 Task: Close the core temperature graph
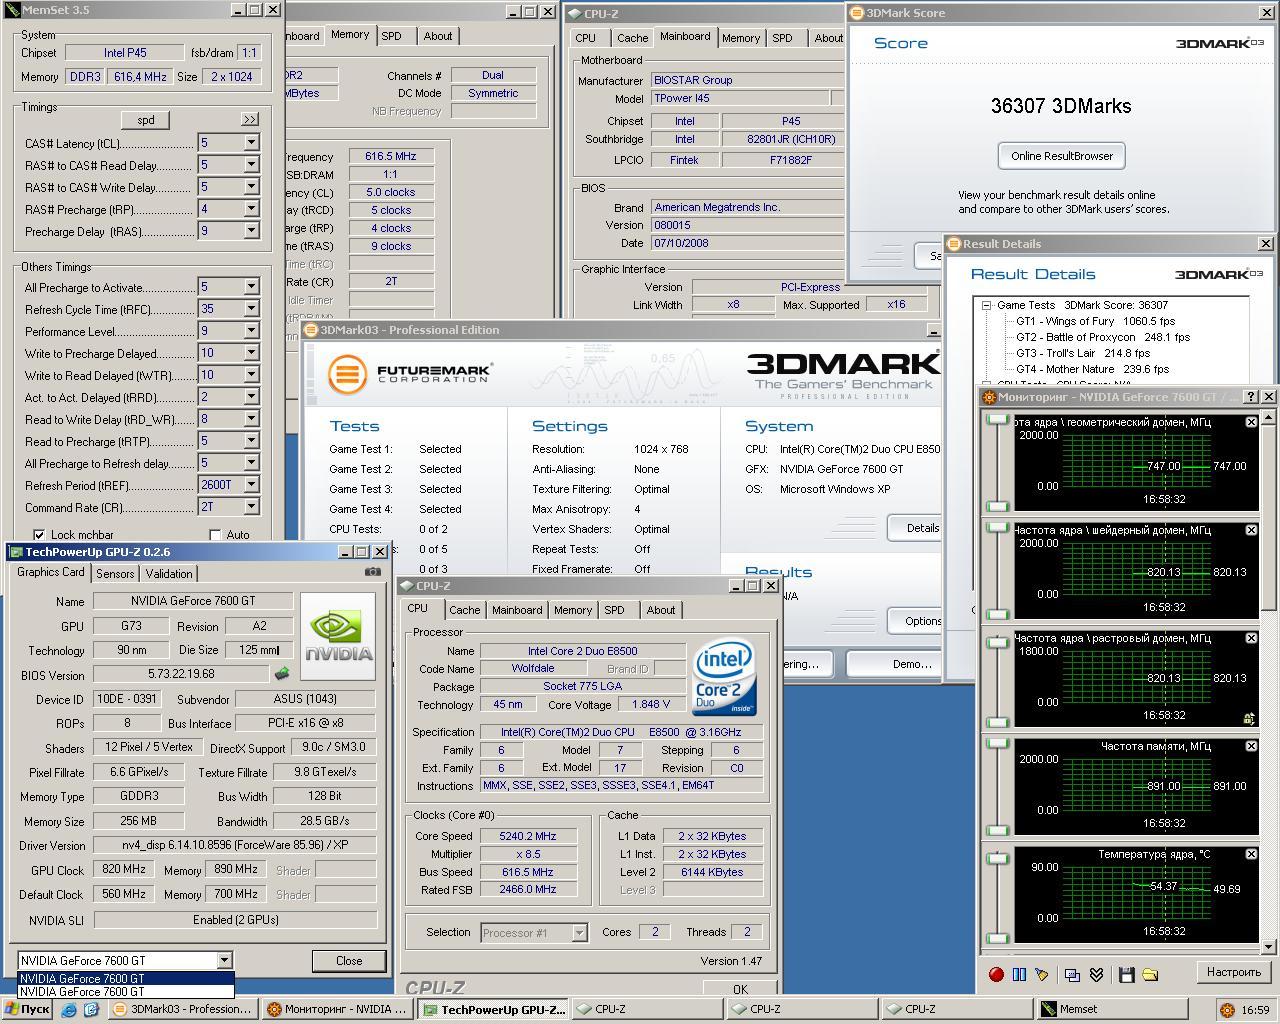pos(1251,854)
